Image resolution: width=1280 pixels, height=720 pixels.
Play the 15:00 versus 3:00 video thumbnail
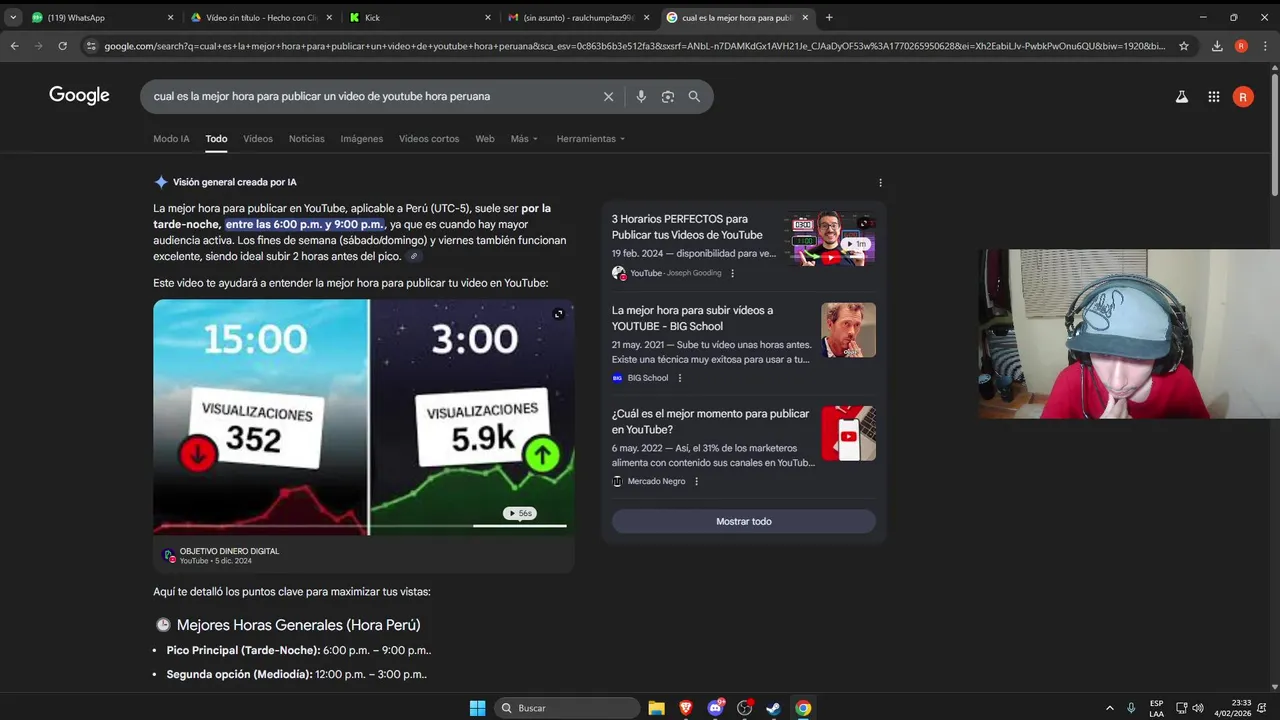click(x=363, y=417)
